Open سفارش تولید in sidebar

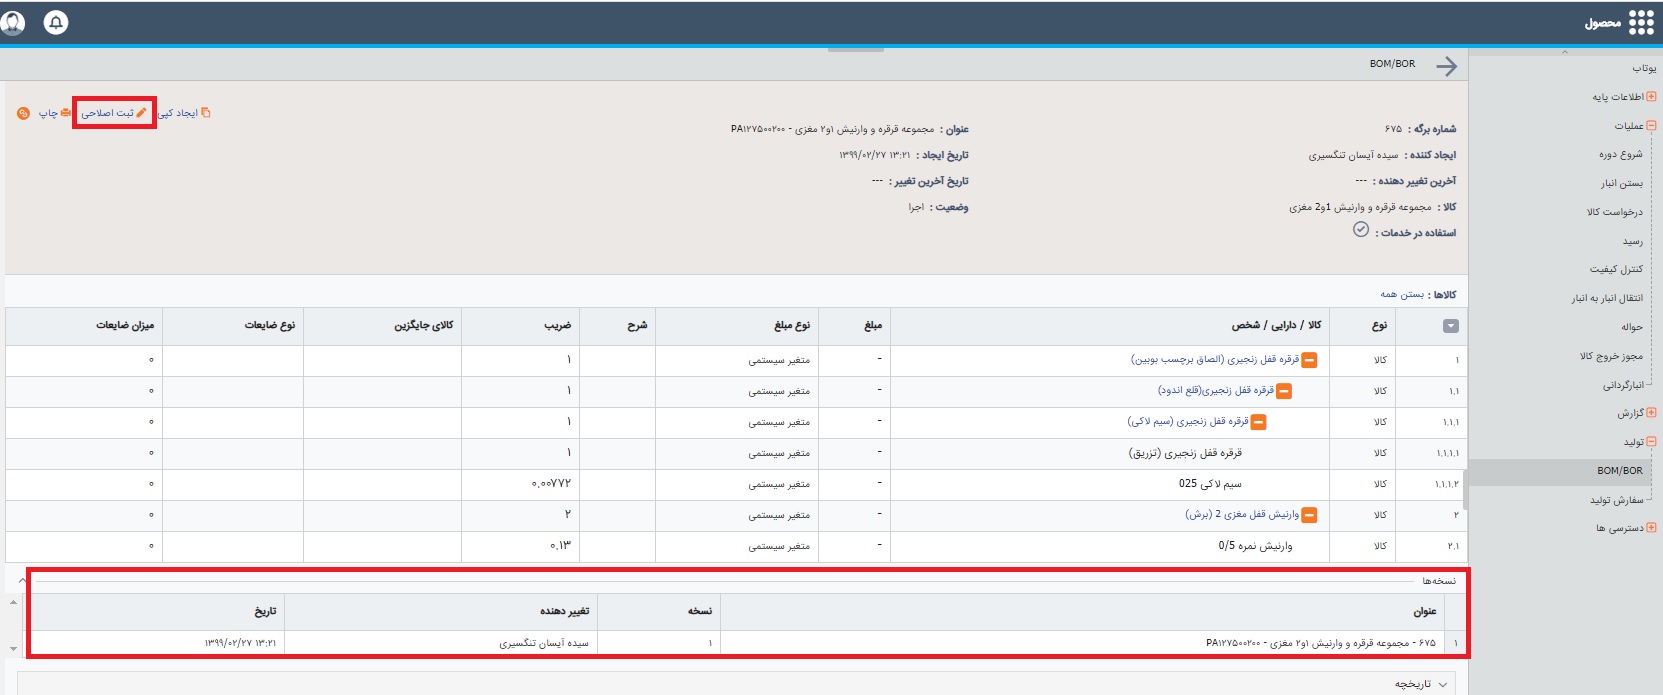(1616, 499)
